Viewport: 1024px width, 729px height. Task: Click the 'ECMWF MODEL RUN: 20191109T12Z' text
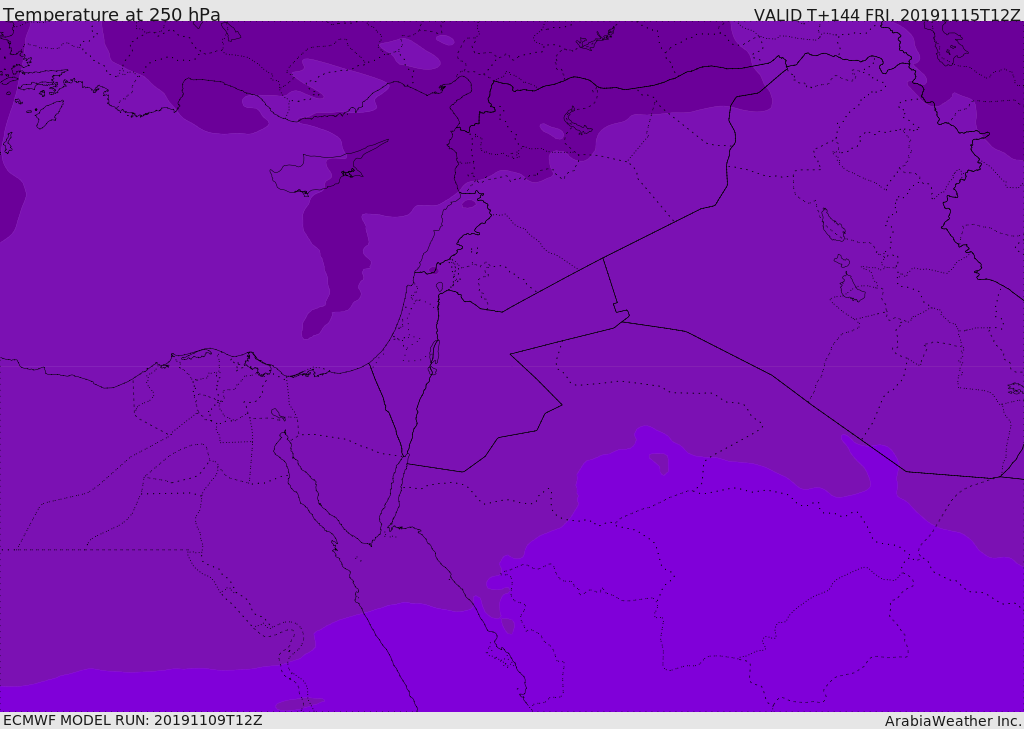[133, 720]
